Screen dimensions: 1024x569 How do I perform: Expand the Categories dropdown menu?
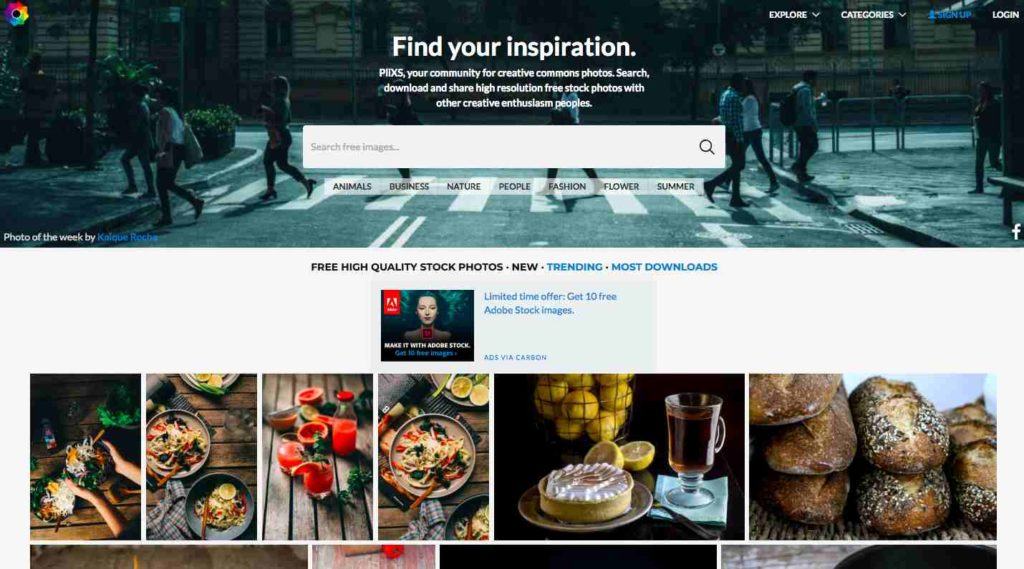point(873,14)
